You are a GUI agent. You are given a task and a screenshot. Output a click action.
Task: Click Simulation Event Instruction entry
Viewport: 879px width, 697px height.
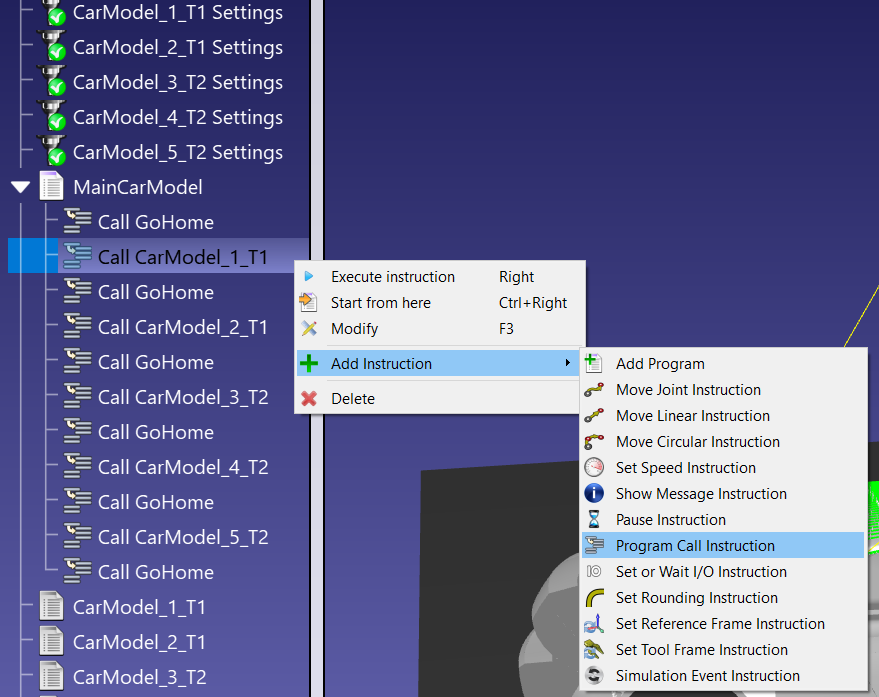point(707,676)
